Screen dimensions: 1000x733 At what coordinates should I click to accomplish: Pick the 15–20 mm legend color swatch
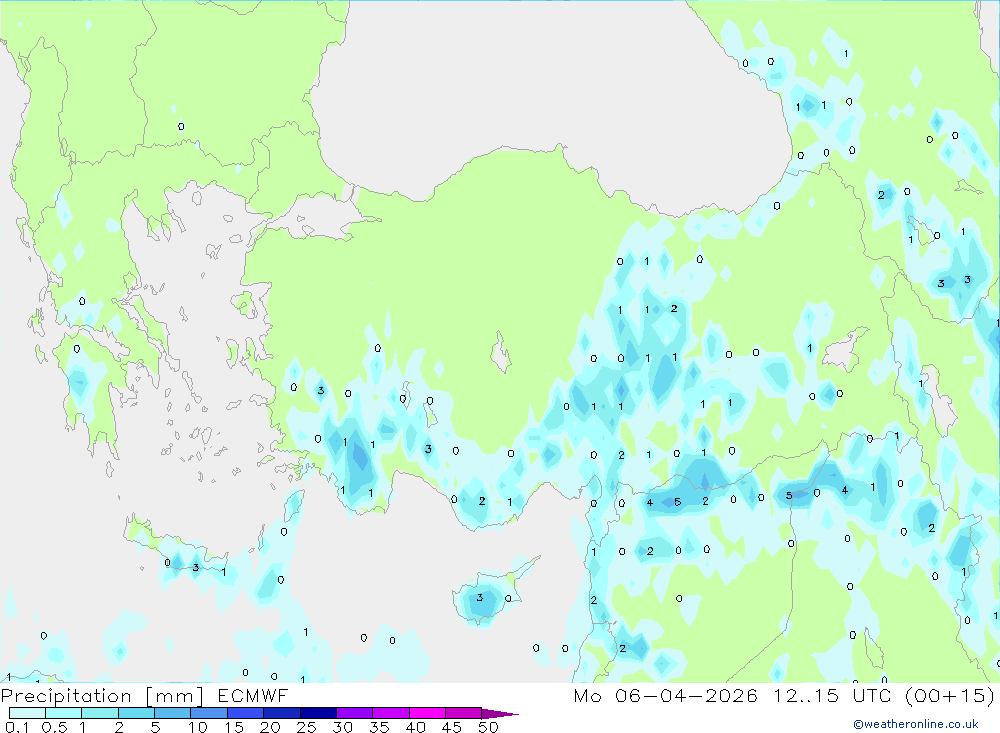click(x=246, y=713)
